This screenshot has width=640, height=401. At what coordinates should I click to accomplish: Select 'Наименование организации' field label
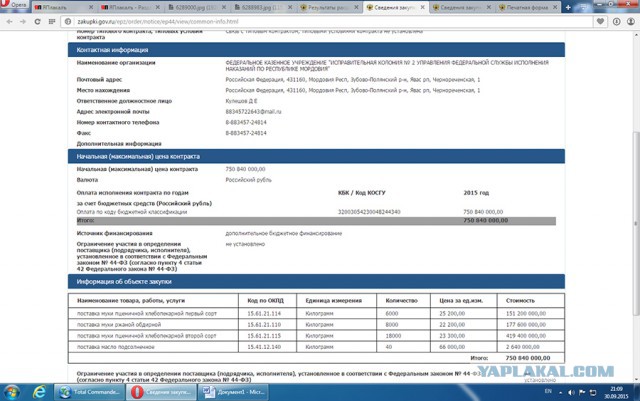pos(116,62)
